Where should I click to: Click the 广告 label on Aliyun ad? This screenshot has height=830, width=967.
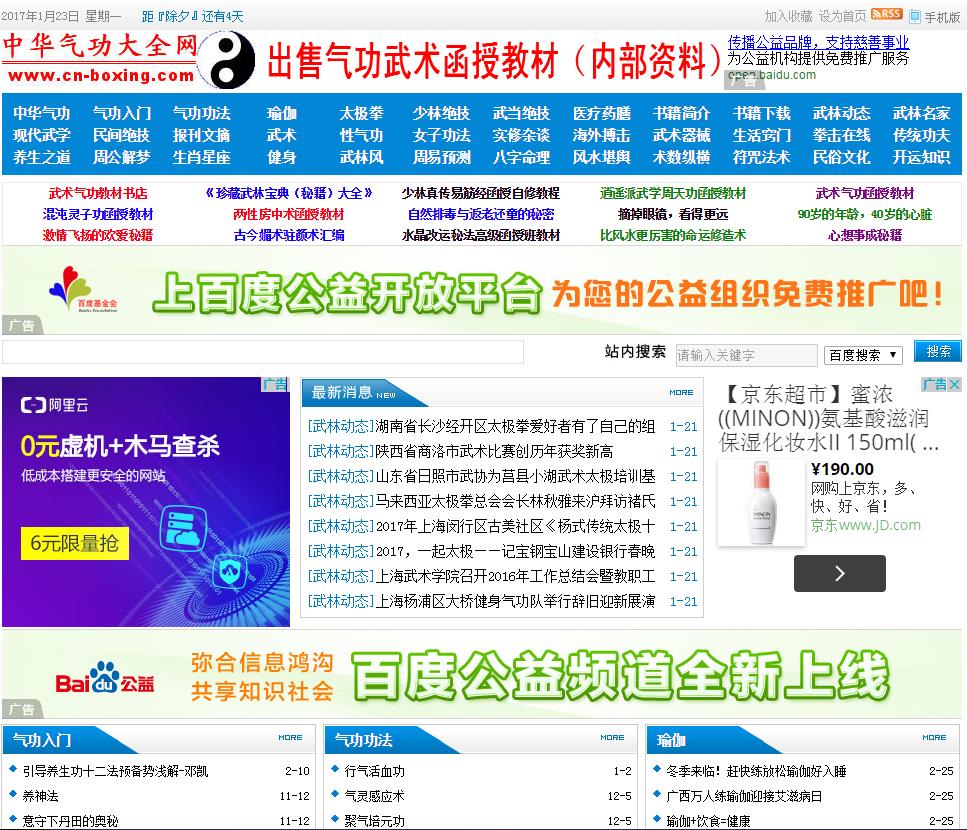point(274,384)
